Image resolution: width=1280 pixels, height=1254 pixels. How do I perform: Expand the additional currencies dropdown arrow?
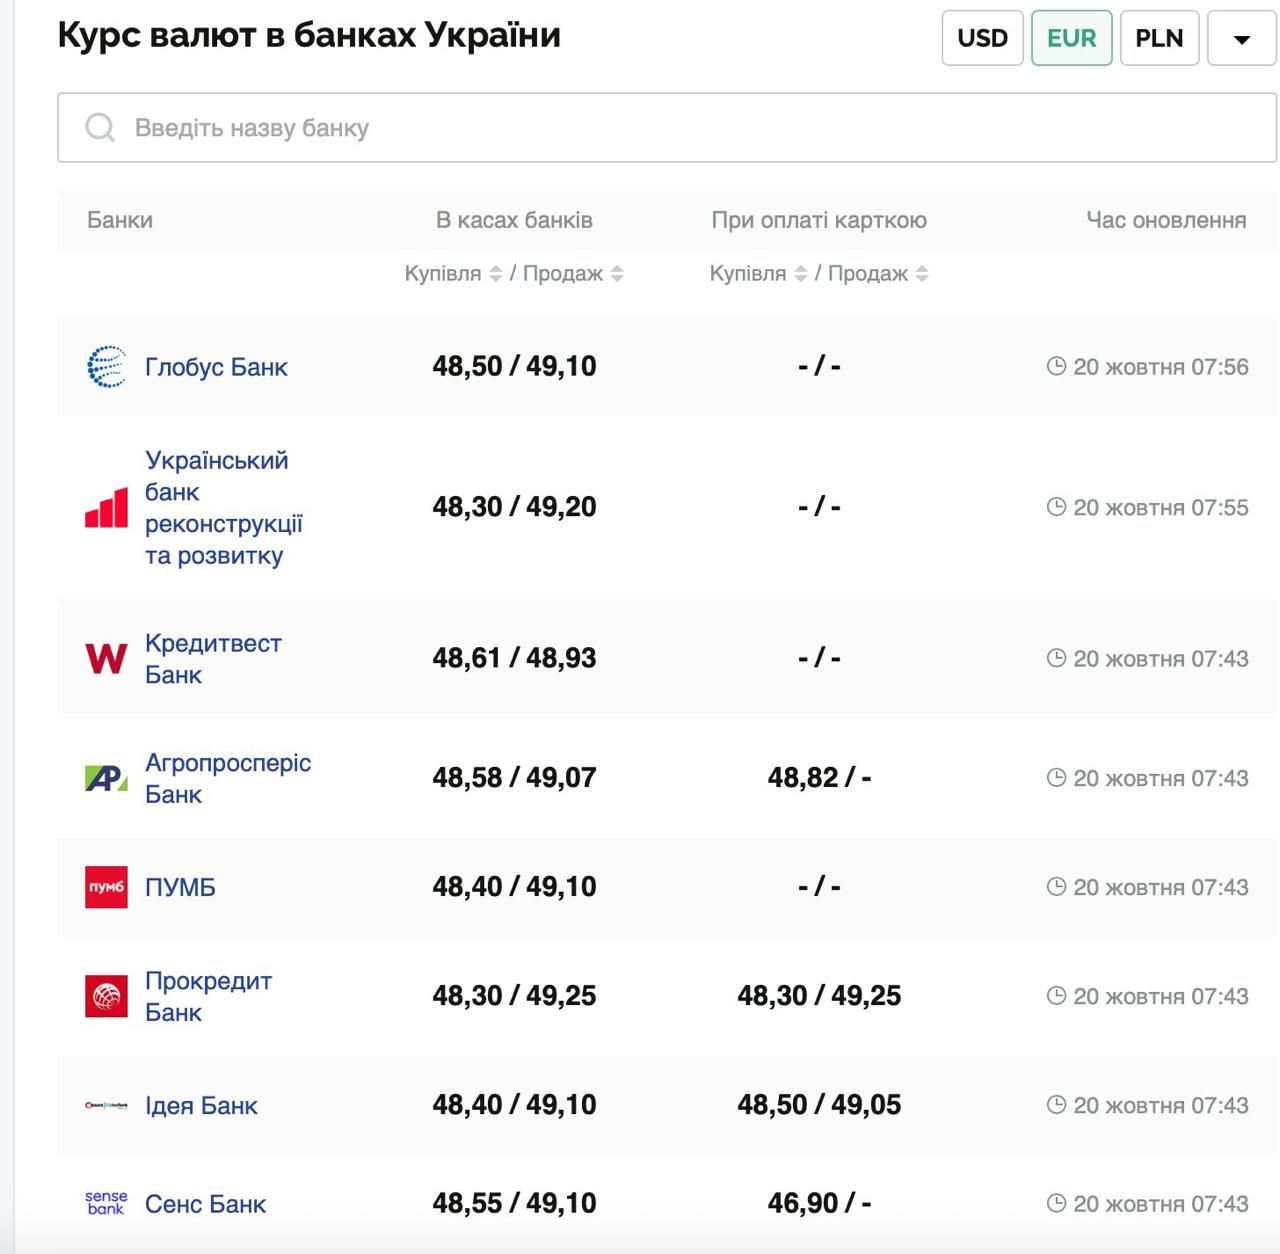[1241, 39]
